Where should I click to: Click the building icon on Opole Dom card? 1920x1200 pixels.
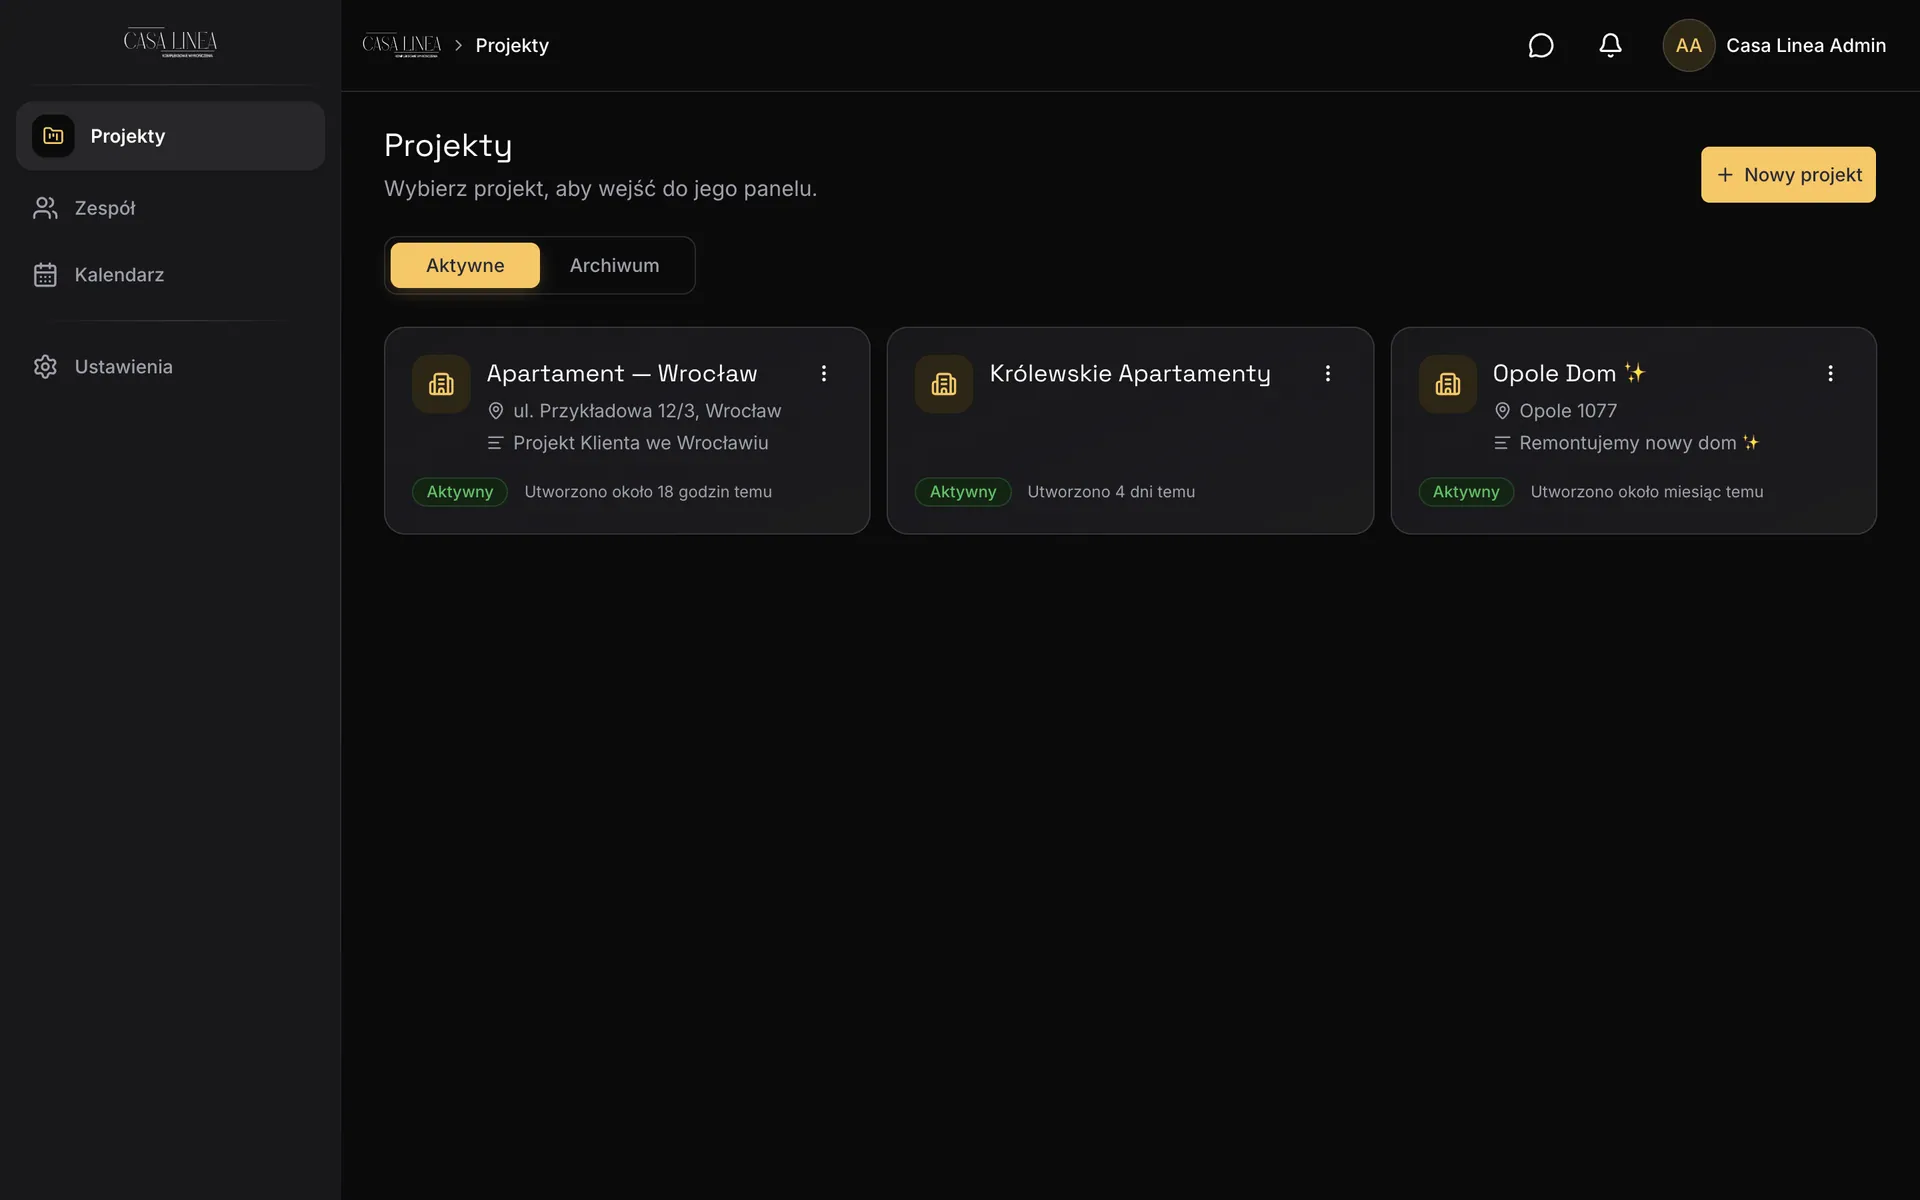[1447, 384]
